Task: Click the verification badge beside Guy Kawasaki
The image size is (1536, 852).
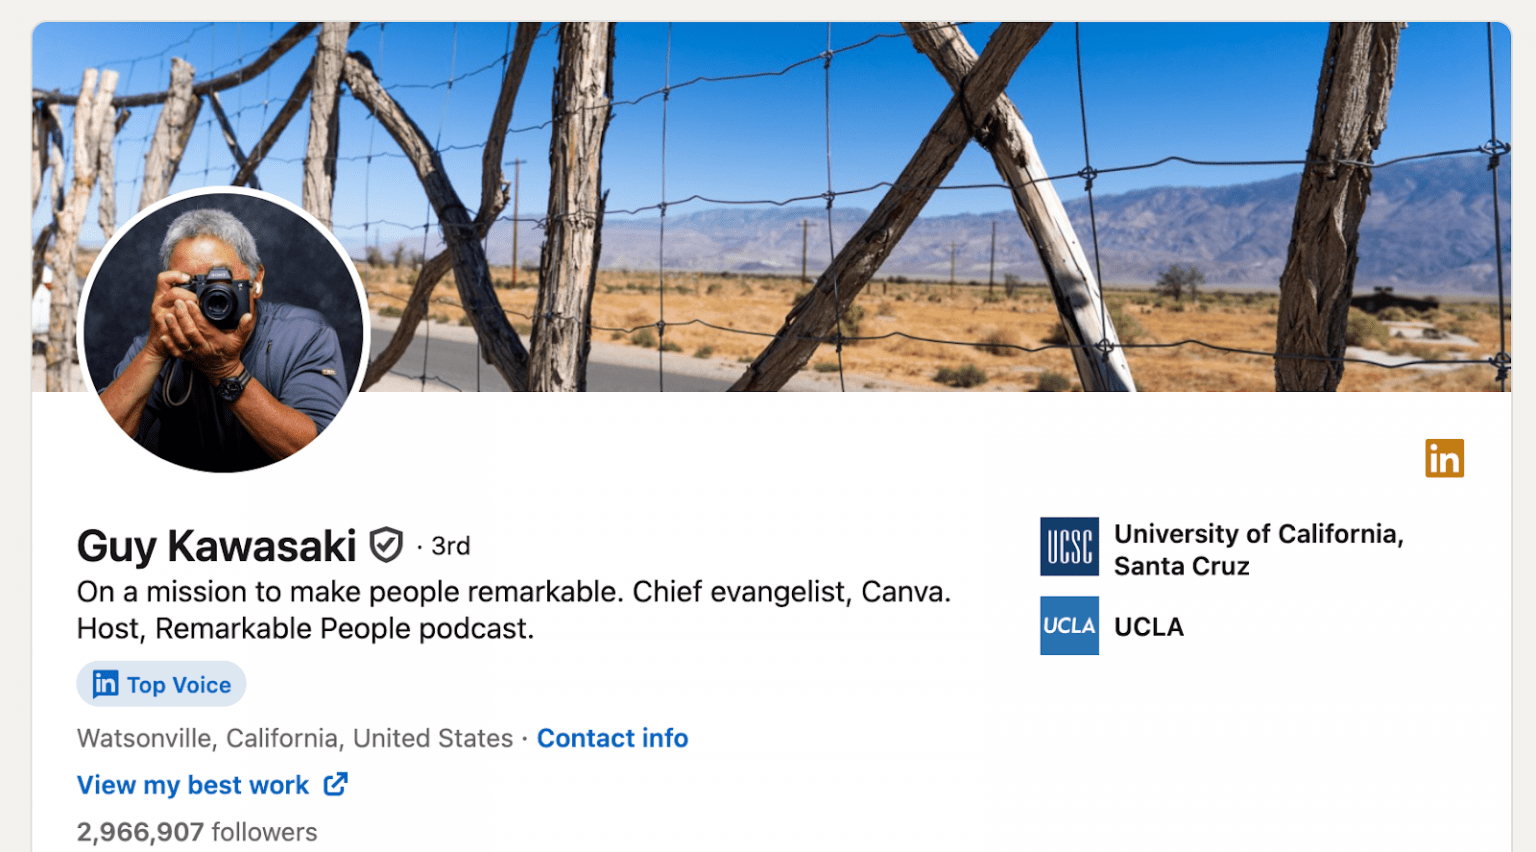Action: point(389,545)
